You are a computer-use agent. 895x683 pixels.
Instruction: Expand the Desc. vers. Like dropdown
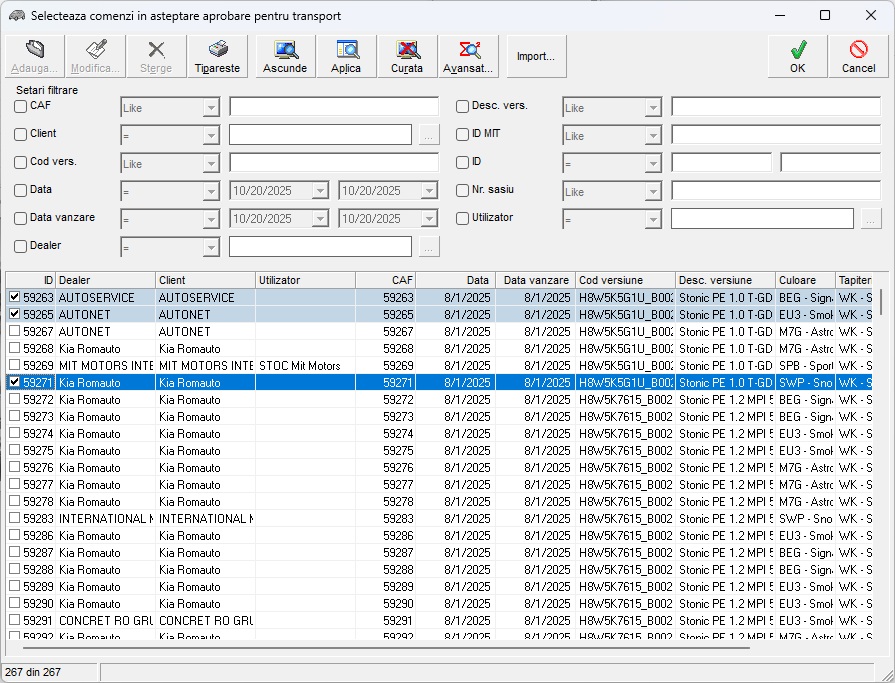[x=653, y=107]
